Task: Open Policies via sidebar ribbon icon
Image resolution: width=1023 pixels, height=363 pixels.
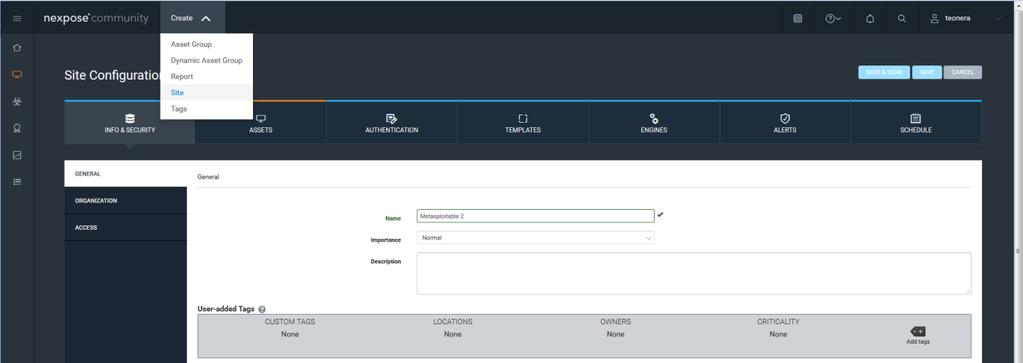Action: 17,129
